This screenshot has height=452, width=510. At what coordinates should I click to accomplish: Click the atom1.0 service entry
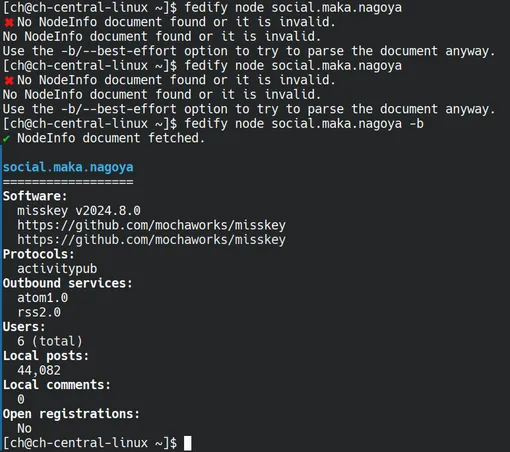click(43, 298)
